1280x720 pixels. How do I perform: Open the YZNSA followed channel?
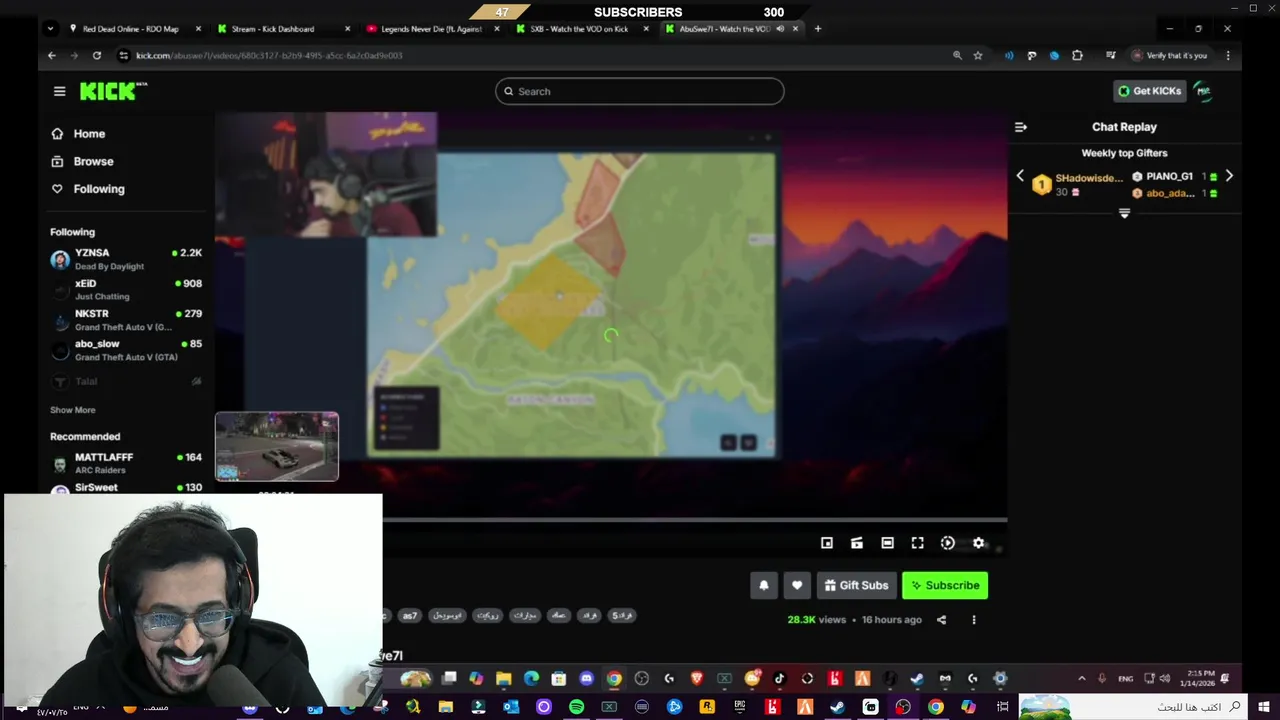(125, 259)
